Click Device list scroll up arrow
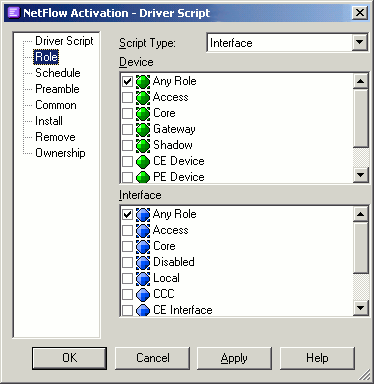The image size is (374, 384). point(360,81)
